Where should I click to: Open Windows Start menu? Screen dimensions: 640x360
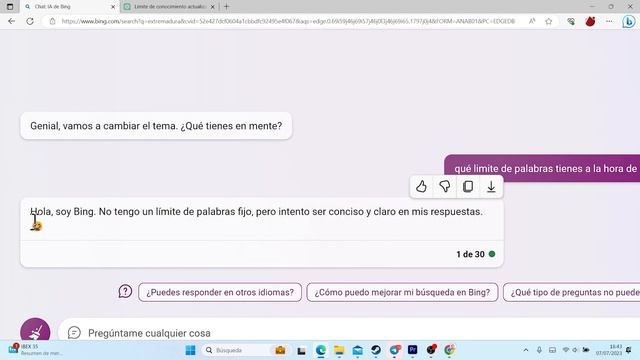pos(190,350)
